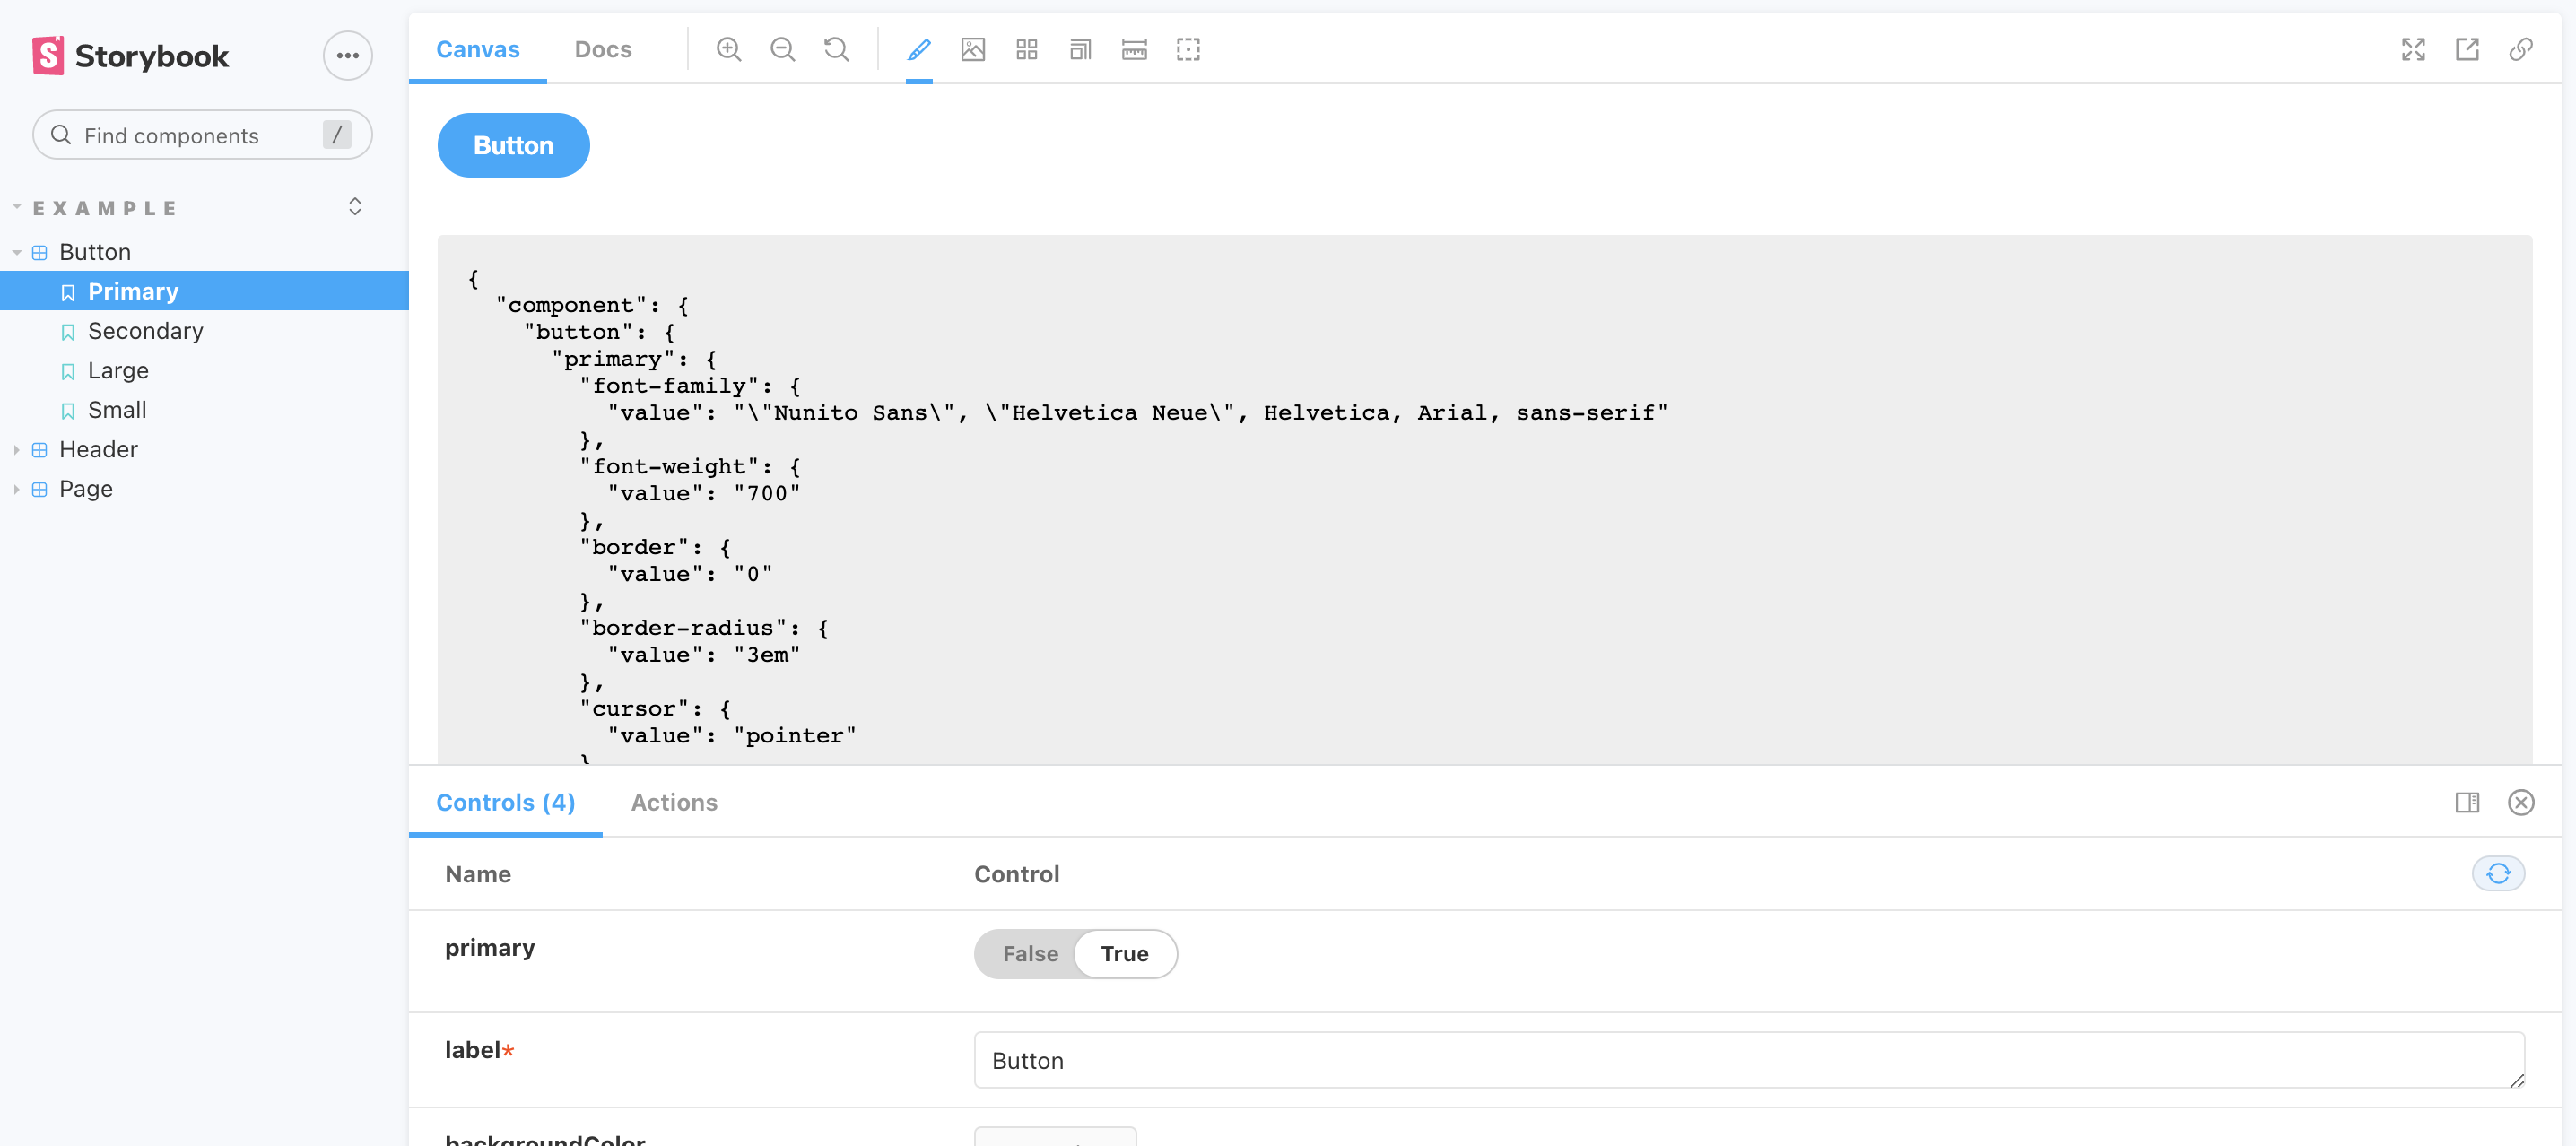Screen dimensions: 2576x1146
Task: Expand the Button tree item
Action: pyautogui.click(x=16, y=251)
